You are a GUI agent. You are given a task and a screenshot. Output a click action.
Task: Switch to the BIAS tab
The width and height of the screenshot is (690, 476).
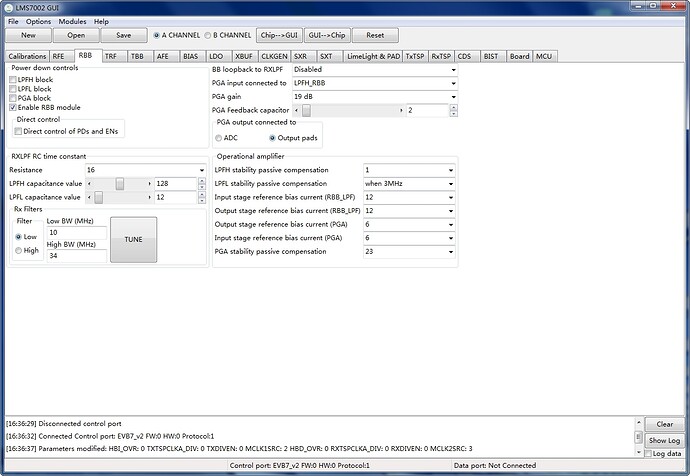tap(193, 56)
